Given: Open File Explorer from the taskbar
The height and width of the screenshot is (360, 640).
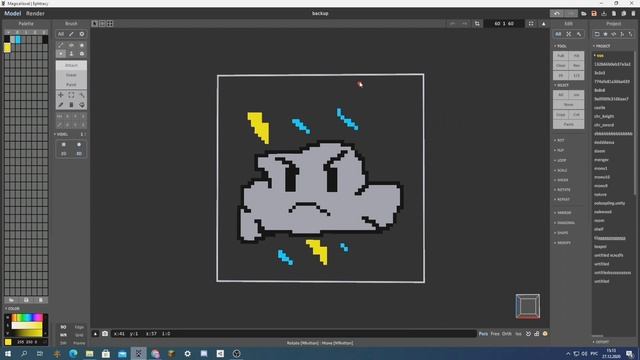Looking at the screenshot, I should tap(89, 353).
